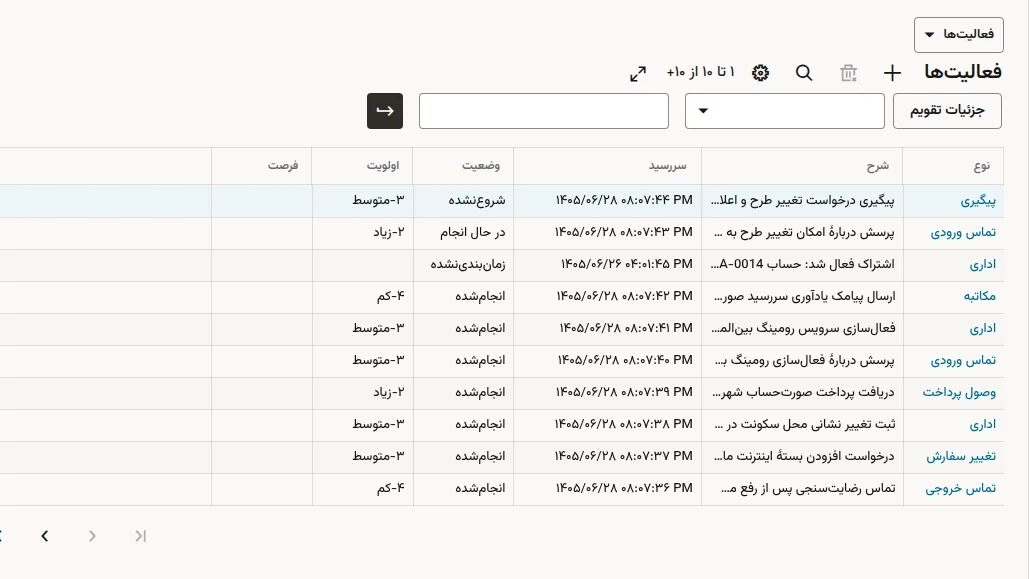Open تماس ورودی link for پرسش دربارهٔ فعال‌سازی رومینگ
The image size is (1029, 579).
(963, 360)
